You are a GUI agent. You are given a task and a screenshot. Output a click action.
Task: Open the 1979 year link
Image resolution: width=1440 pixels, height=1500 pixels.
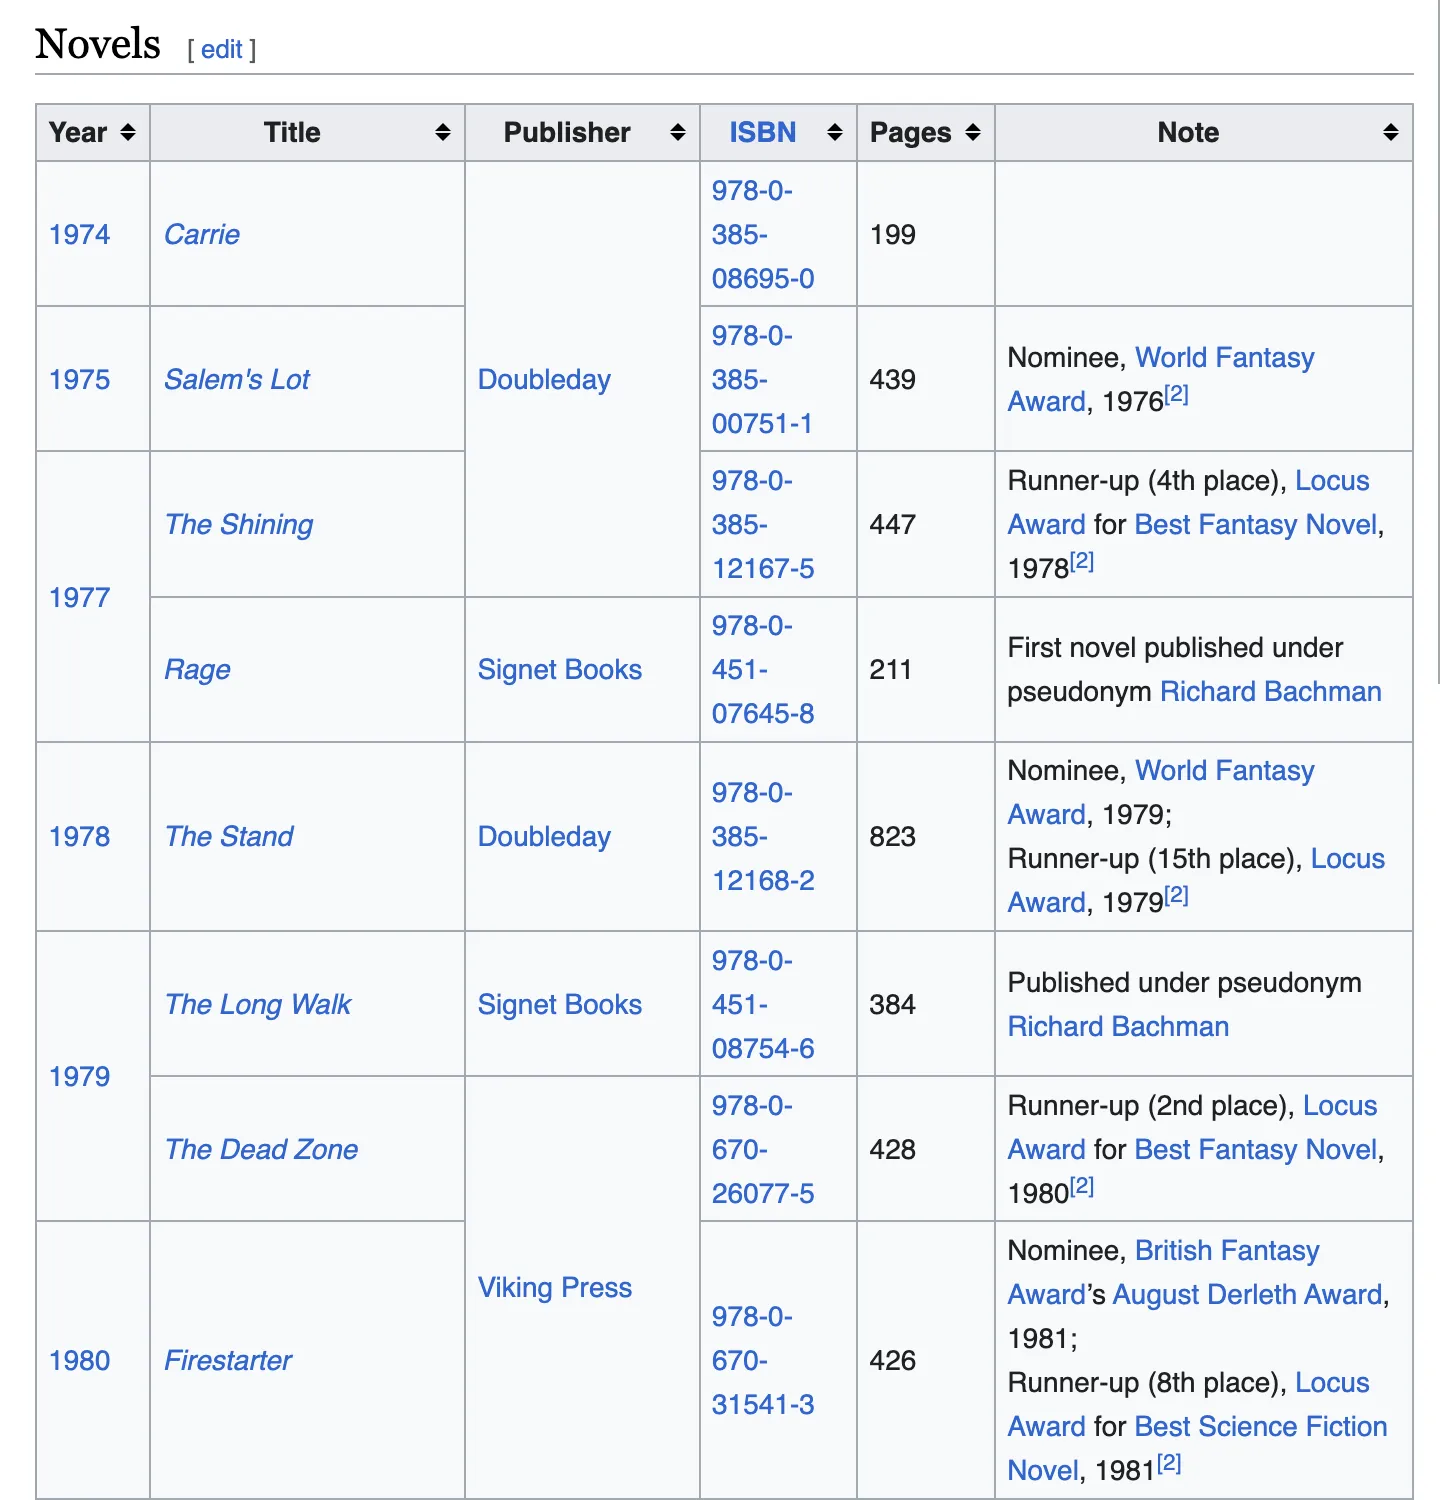pos(79,1076)
